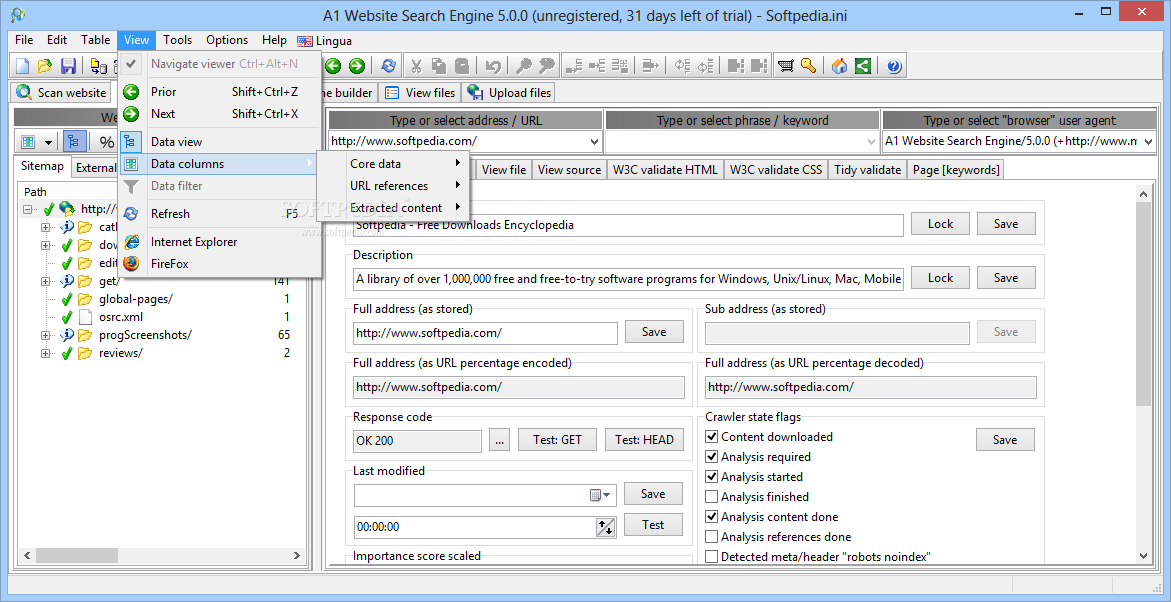Toggle Analysis required checkbox
The height and width of the screenshot is (602, 1171).
(x=712, y=456)
